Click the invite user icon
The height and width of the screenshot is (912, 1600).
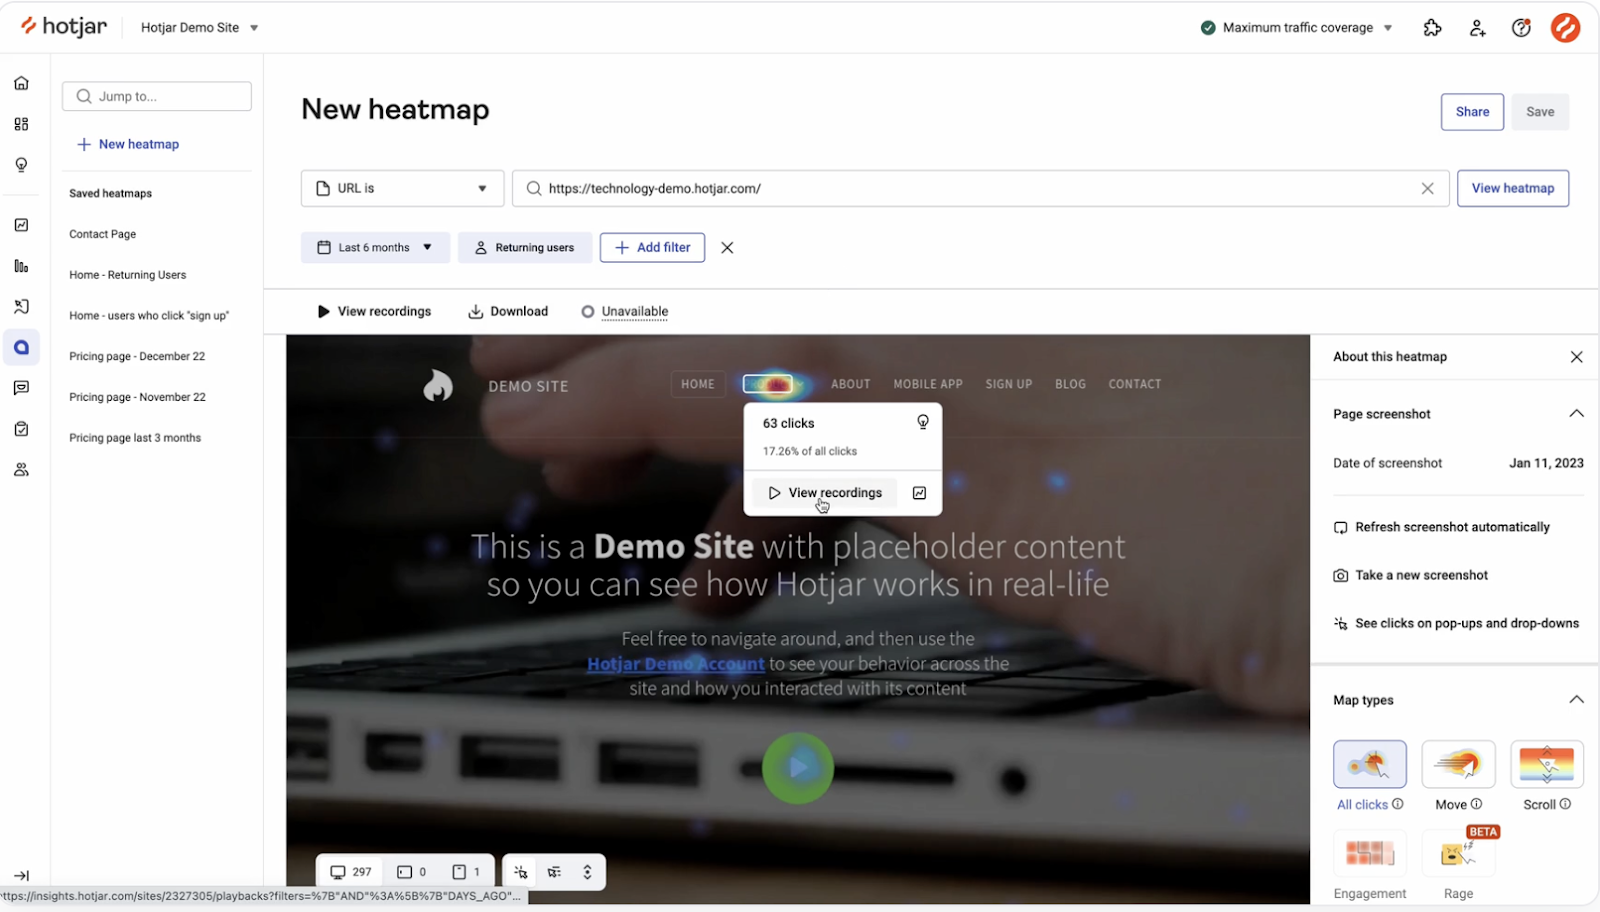(x=1477, y=28)
